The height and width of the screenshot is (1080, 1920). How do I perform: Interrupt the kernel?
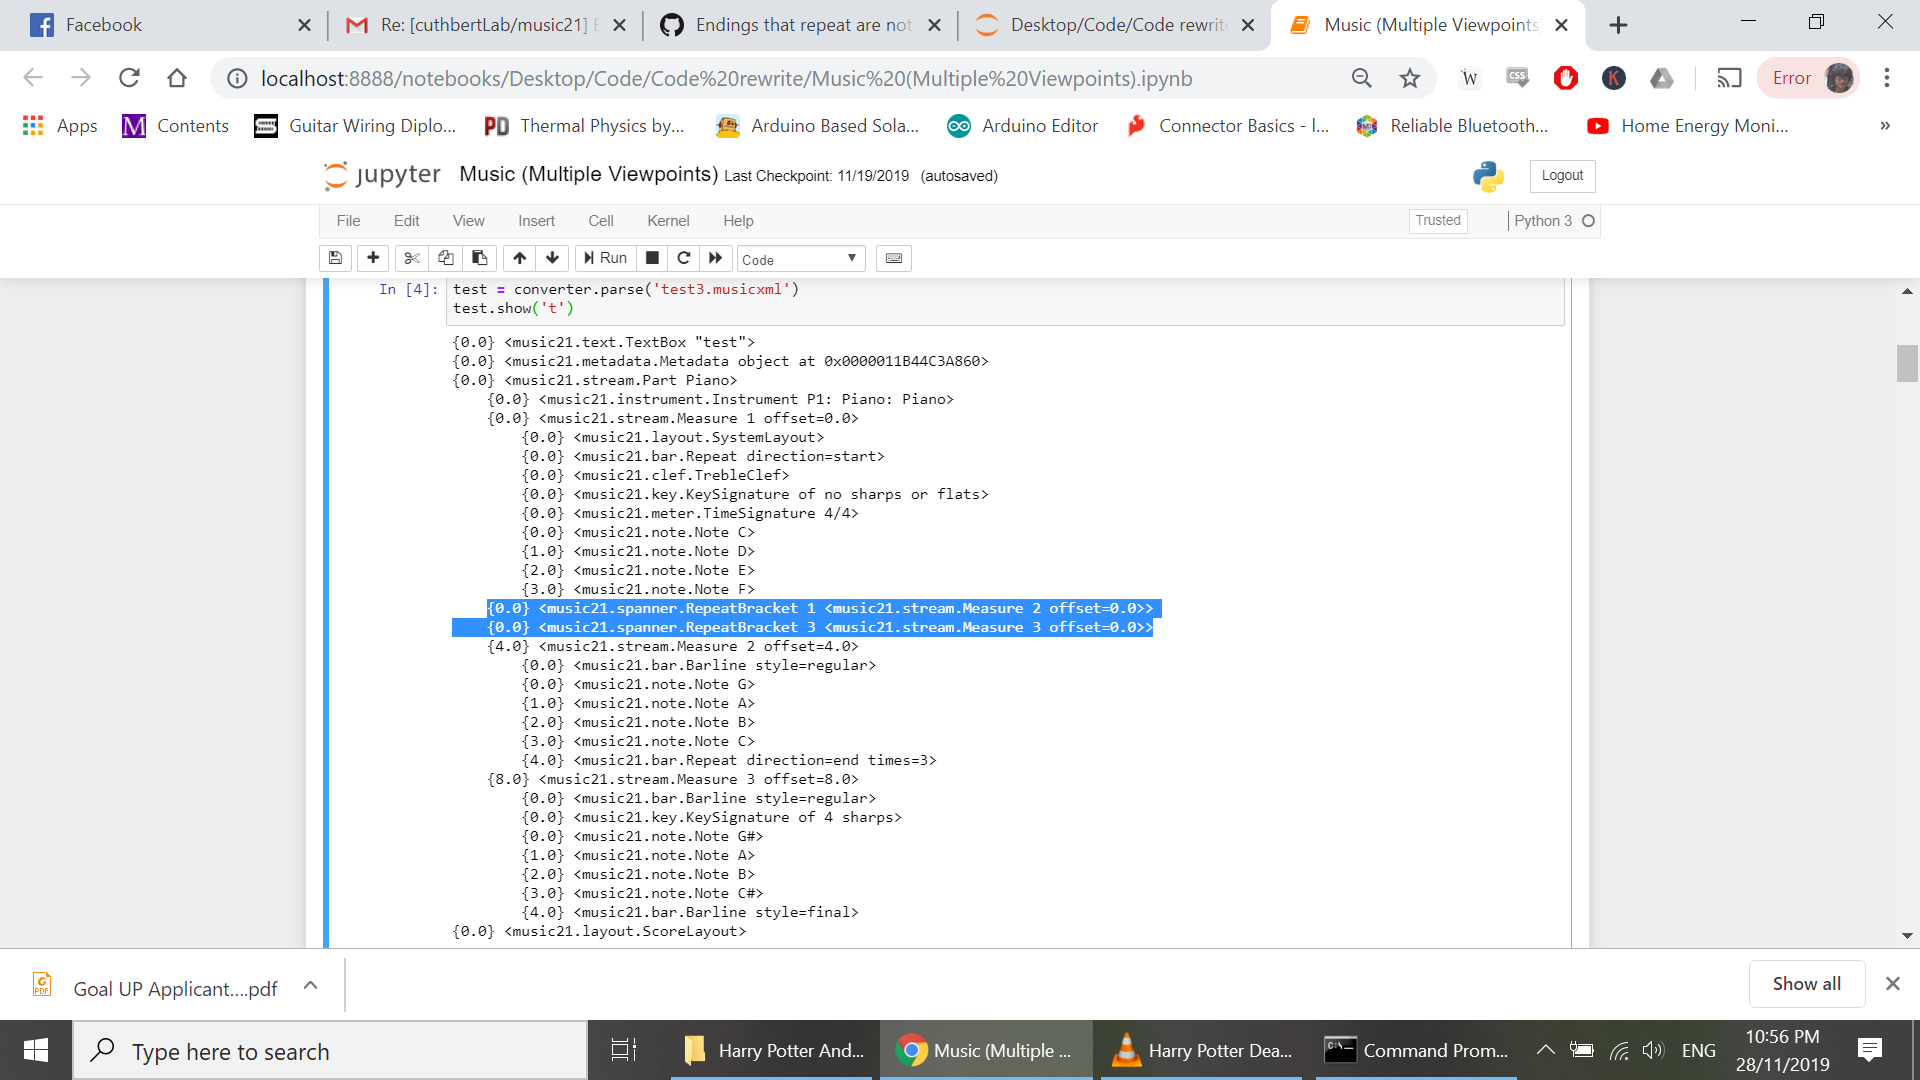[652, 258]
